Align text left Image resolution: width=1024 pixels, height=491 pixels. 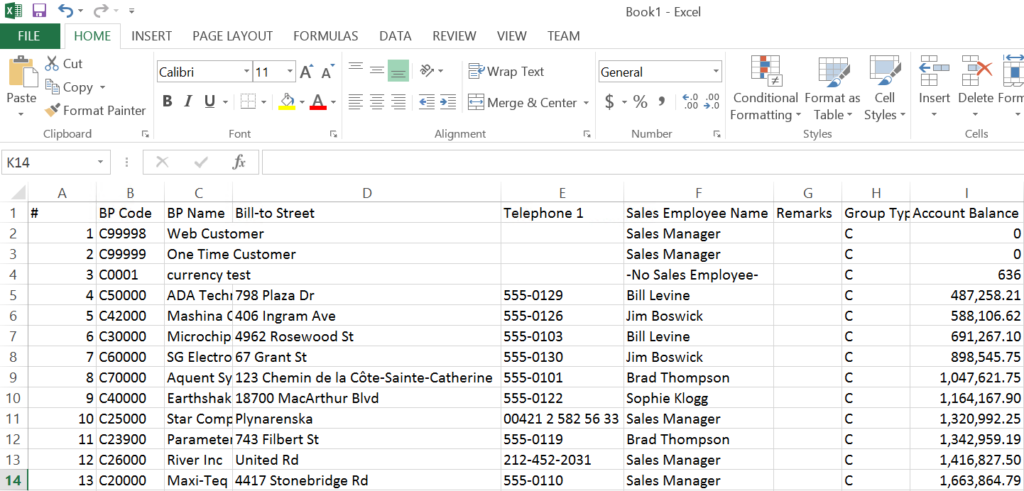(x=355, y=102)
